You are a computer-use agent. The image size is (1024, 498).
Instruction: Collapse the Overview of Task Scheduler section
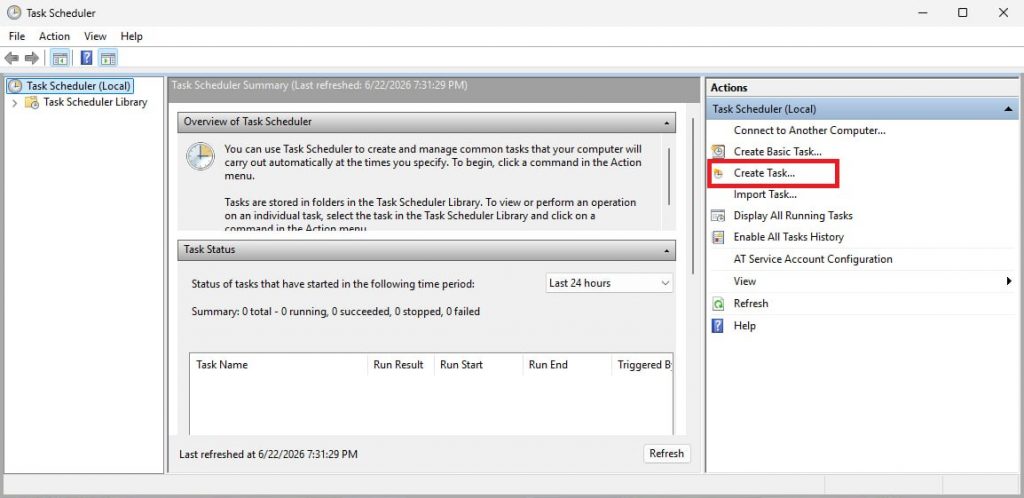pos(666,122)
